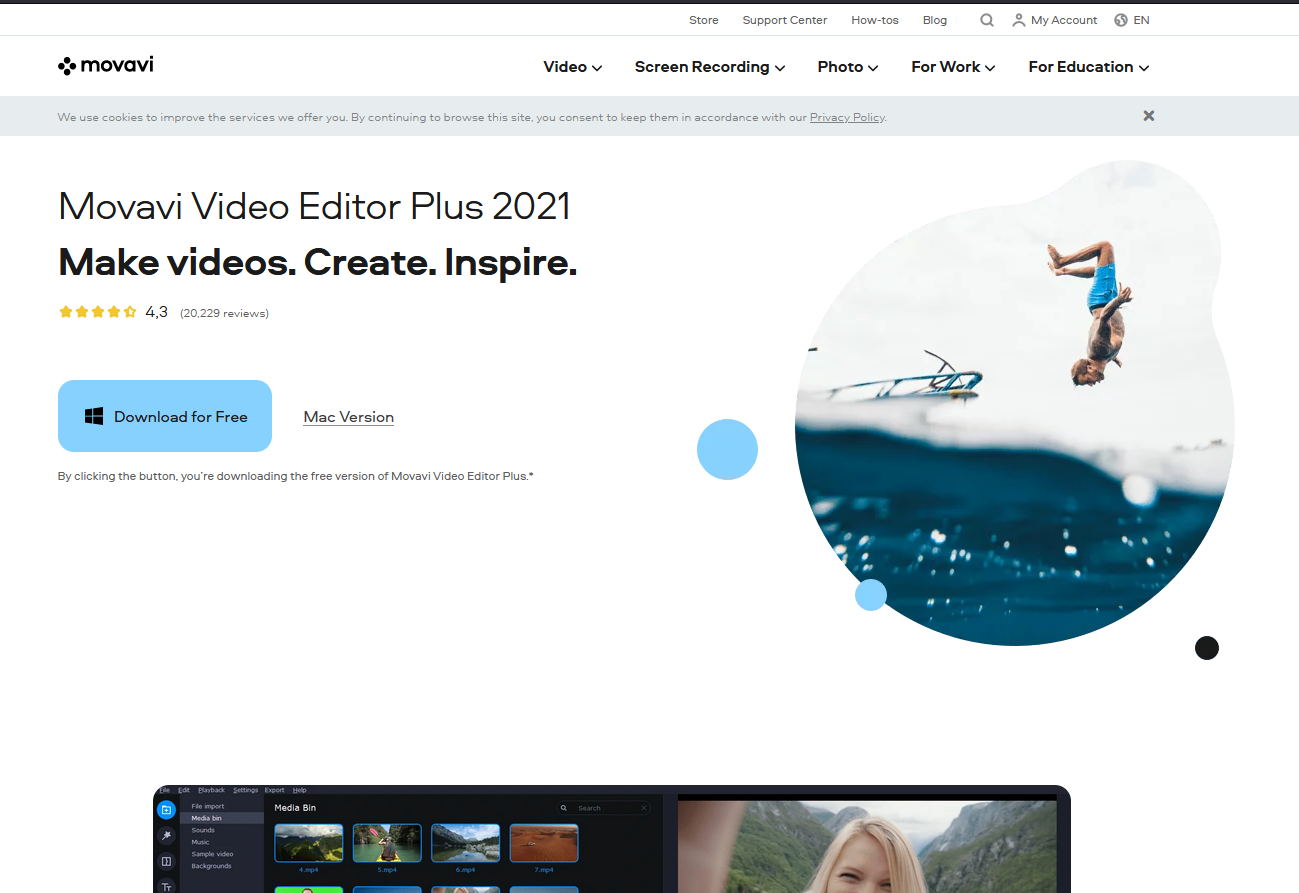Click the Windows logo on the download button

click(94, 416)
